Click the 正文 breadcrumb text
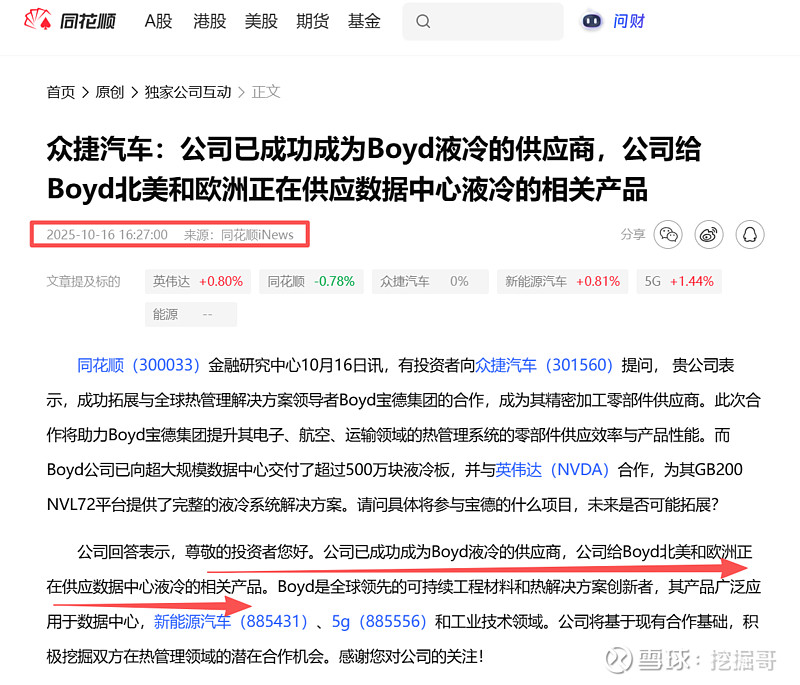 [x=266, y=92]
